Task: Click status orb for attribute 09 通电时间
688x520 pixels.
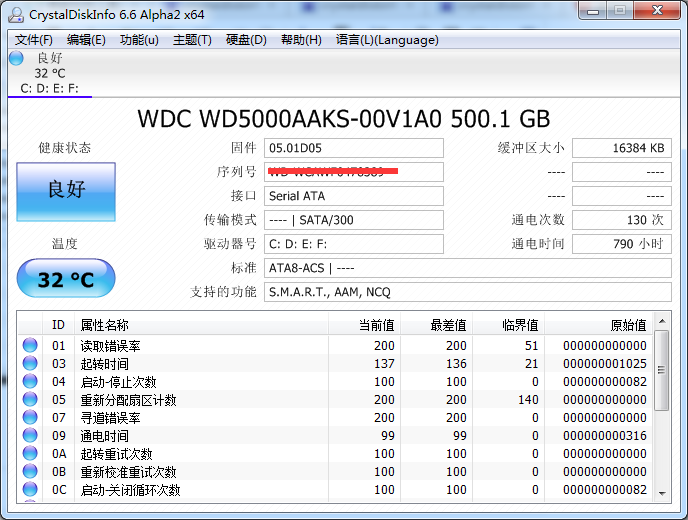Action: [x=30, y=435]
